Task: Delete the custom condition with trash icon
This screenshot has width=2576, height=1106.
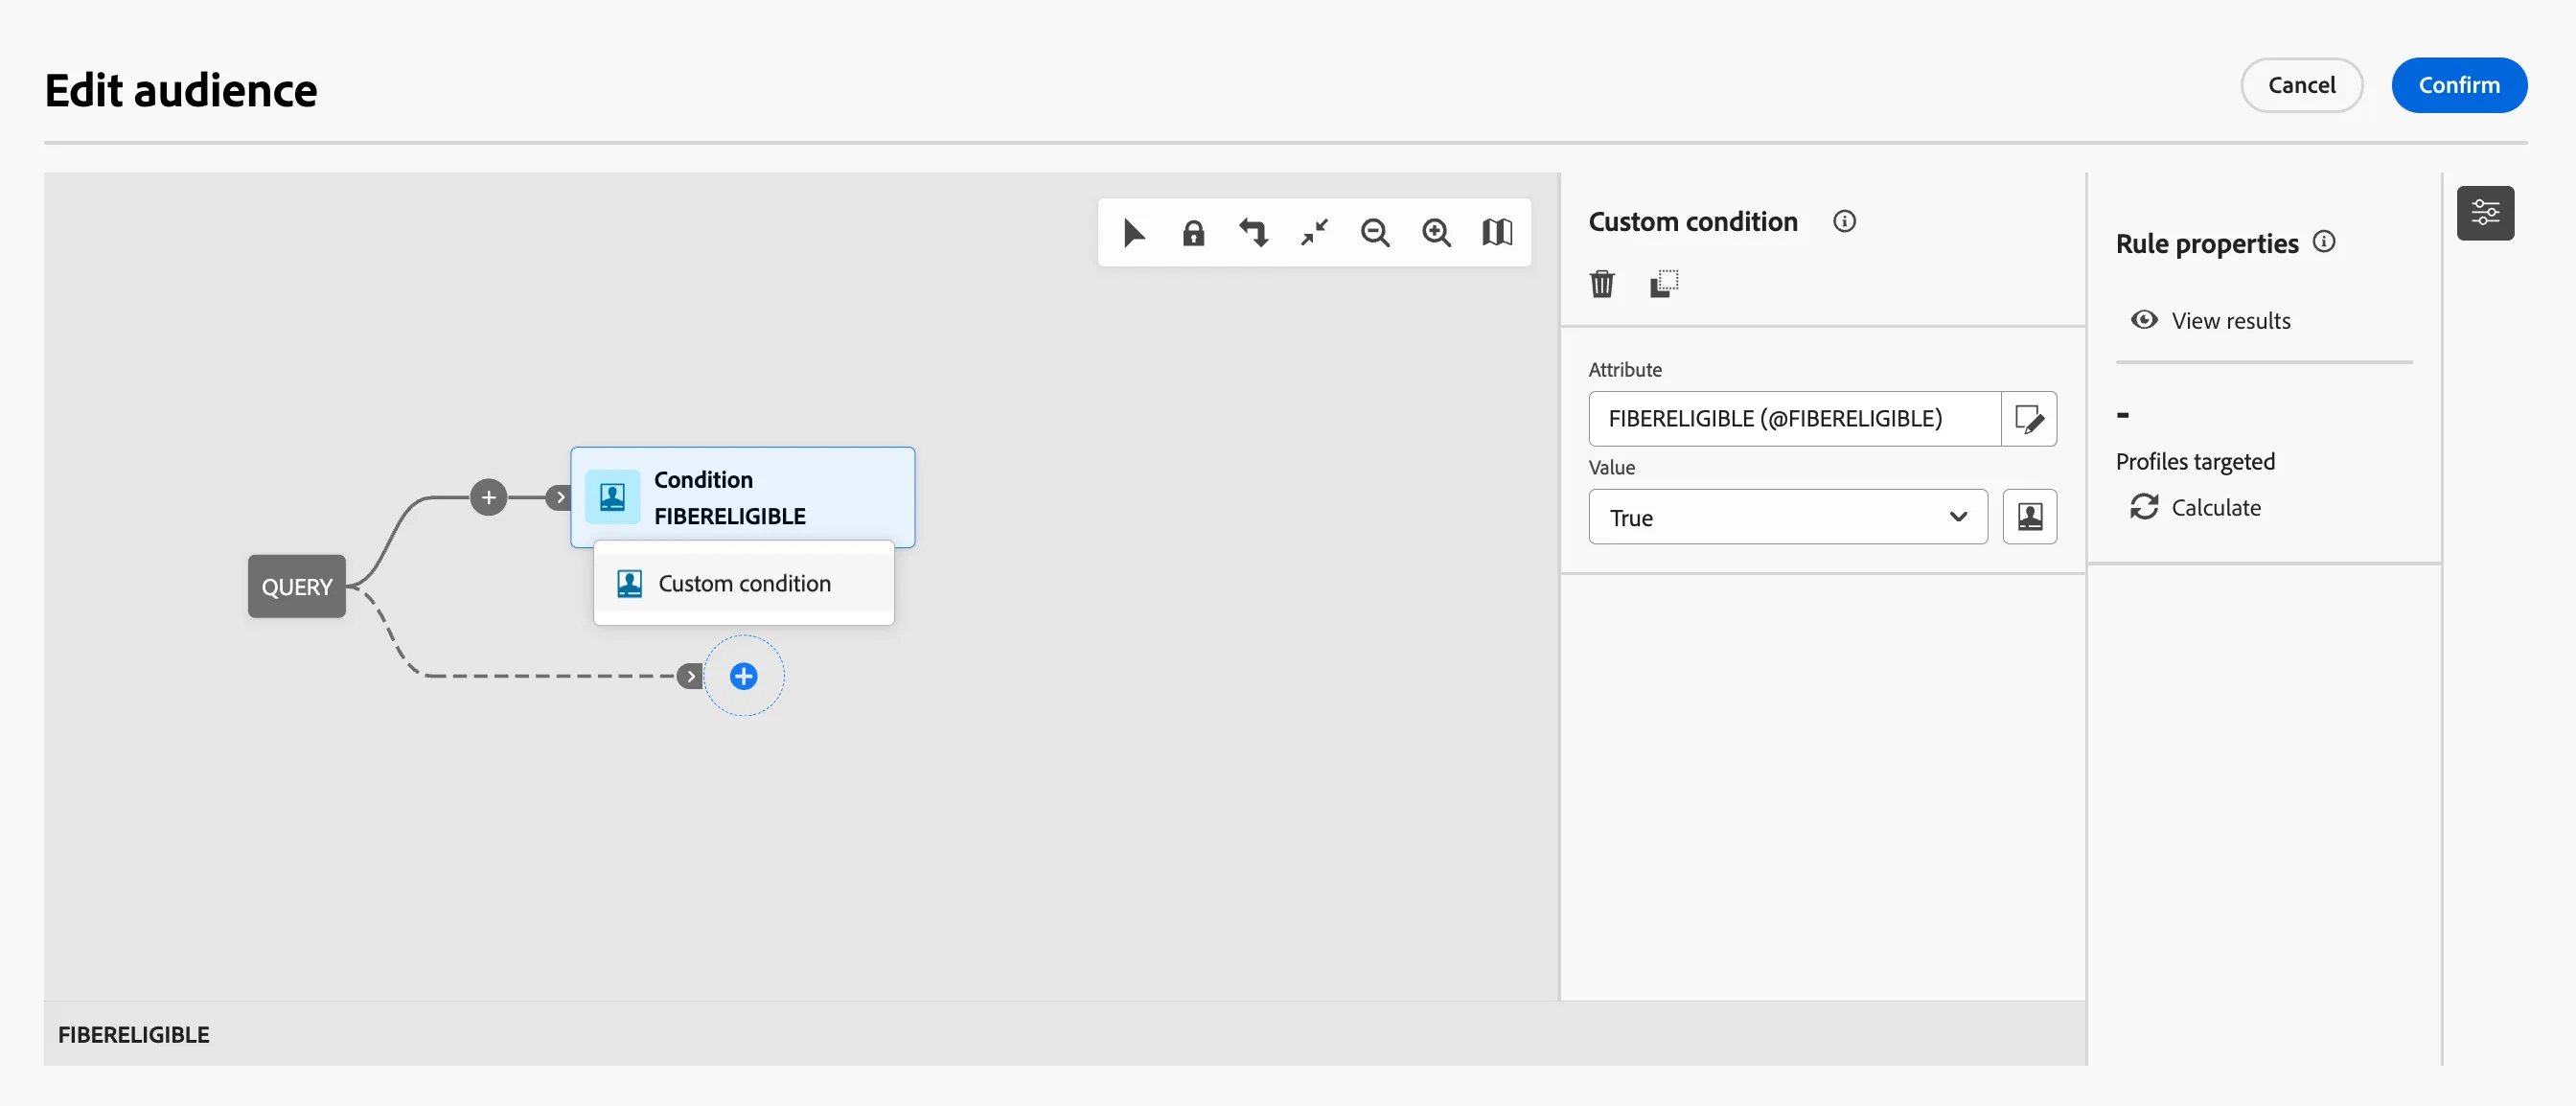Action: 1602,284
